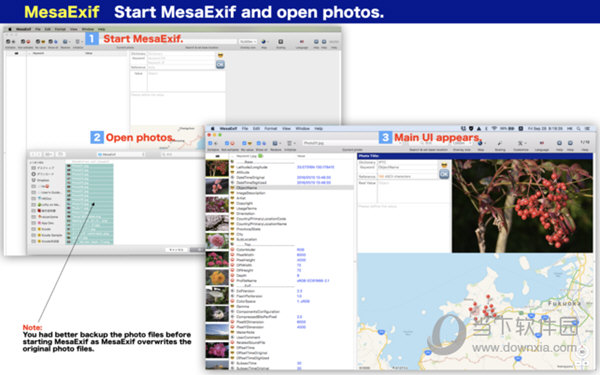Select the City keyword row
The width and height of the screenshot is (600, 375).
[291, 234]
